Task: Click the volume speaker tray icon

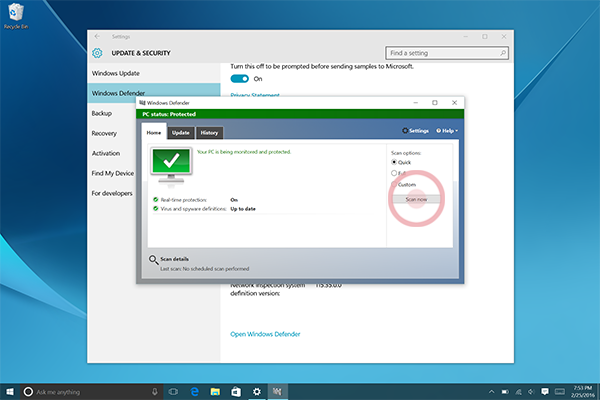Action: tap(531, 392)
